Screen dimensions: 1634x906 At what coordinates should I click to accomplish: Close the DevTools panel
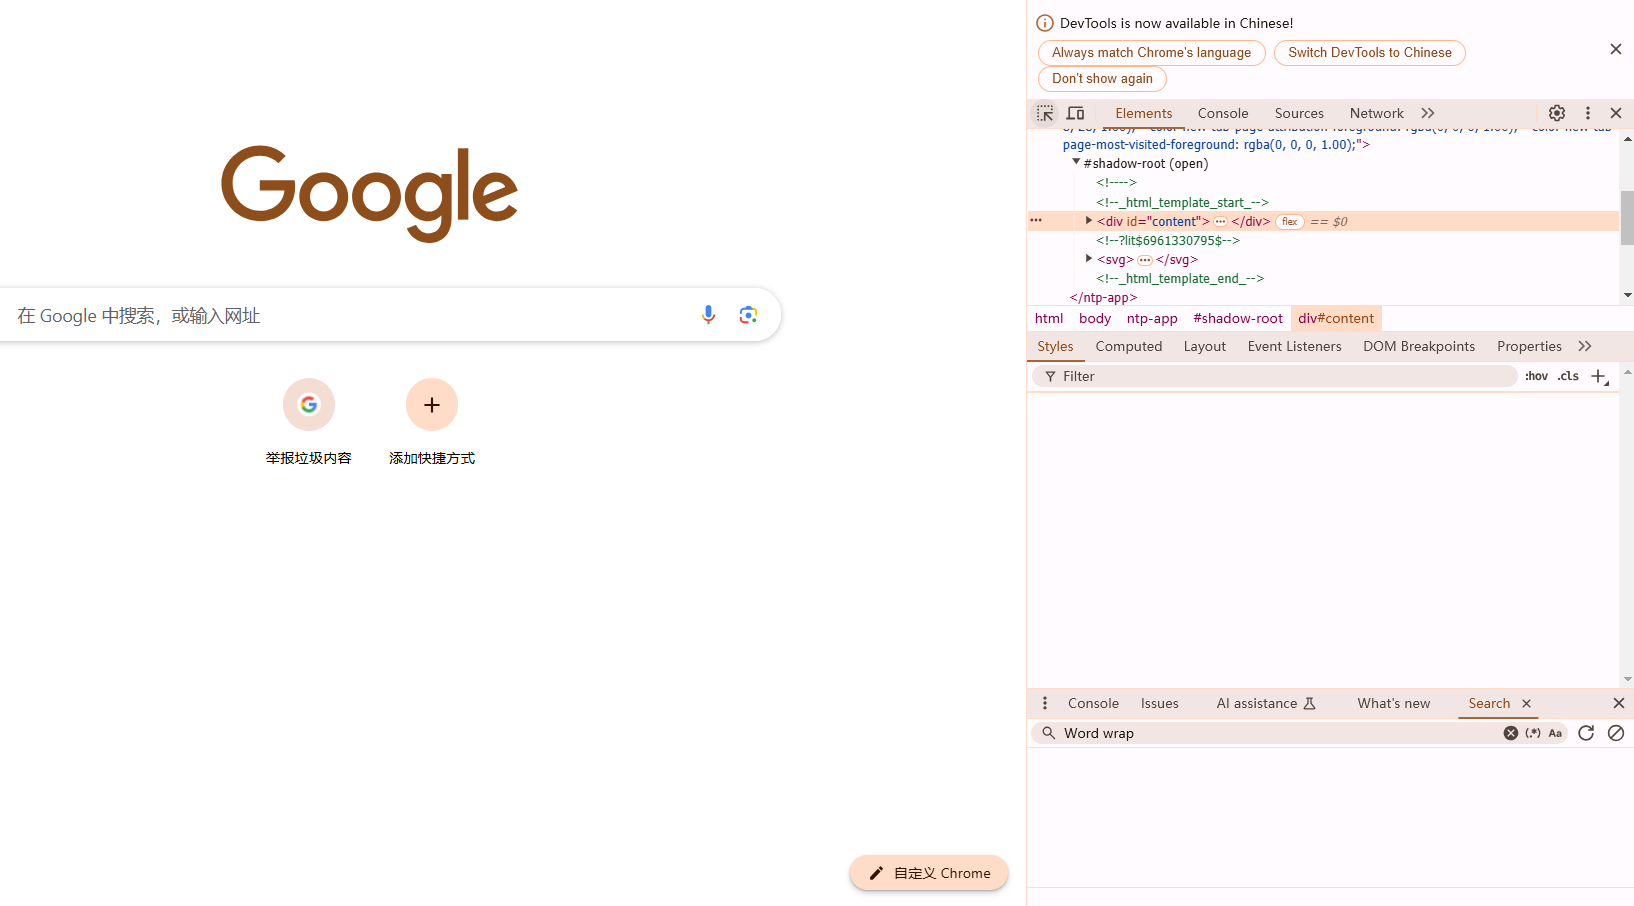coord(1616,113)
